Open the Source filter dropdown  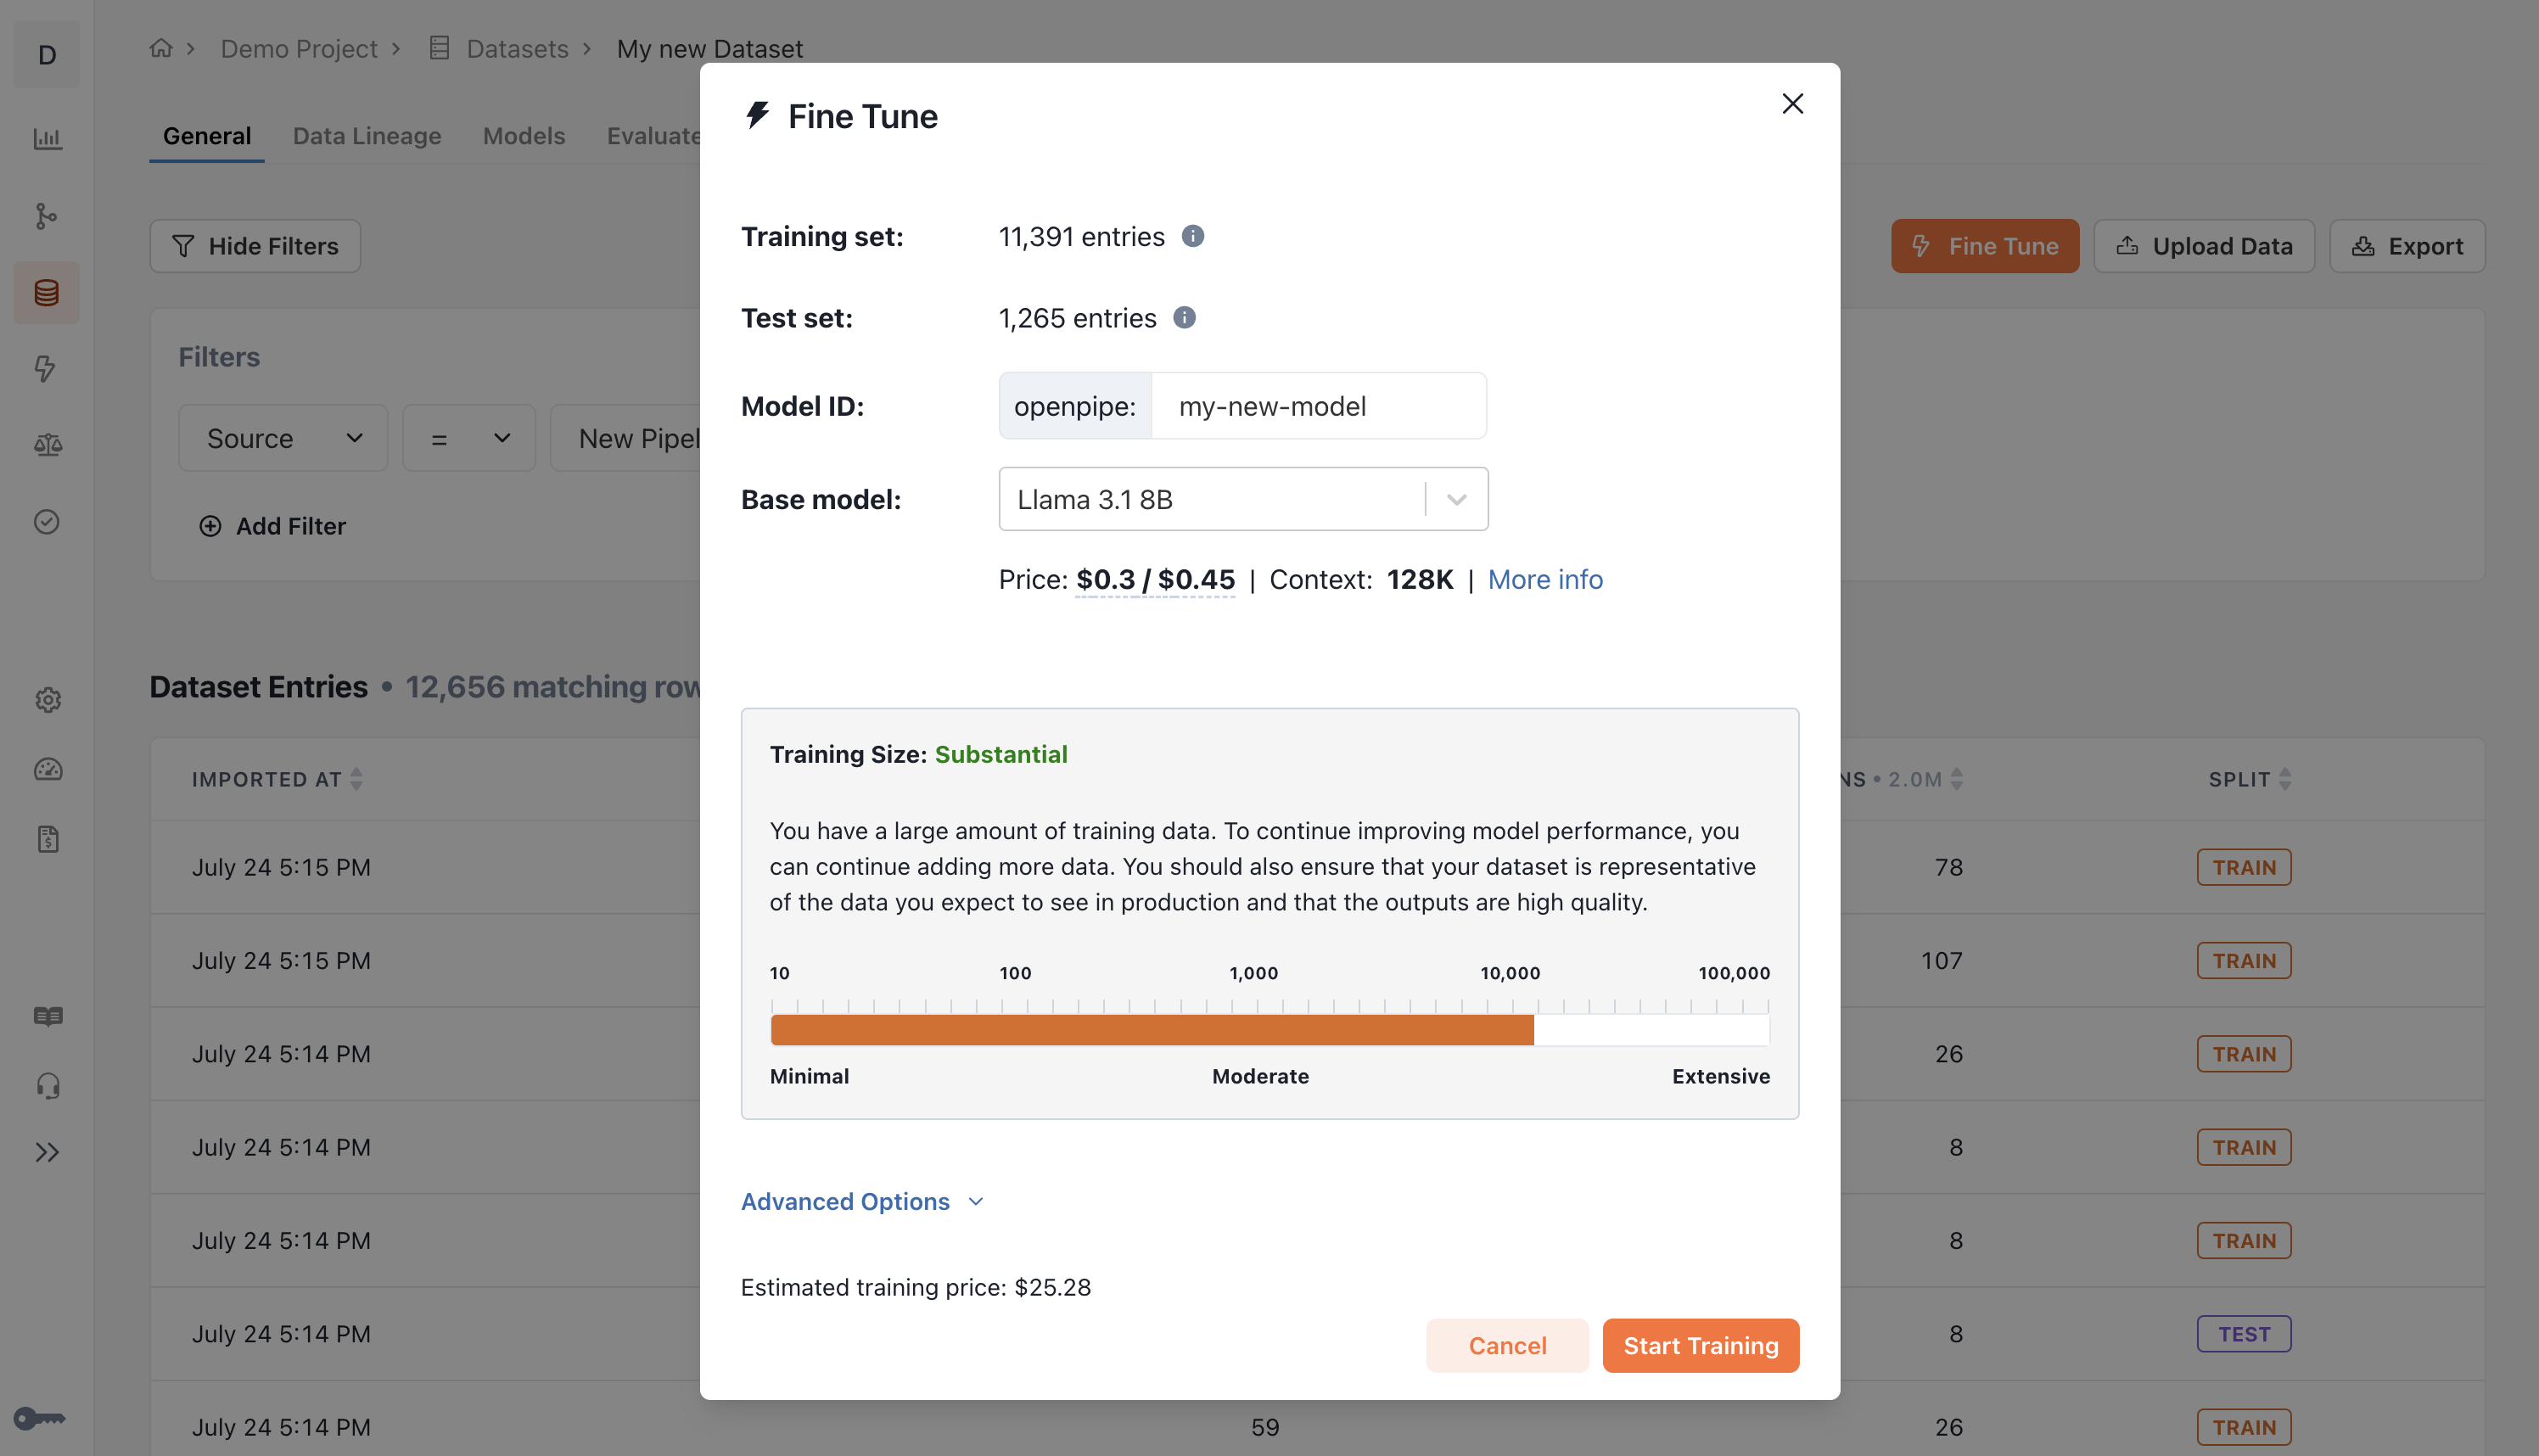[x=283, y=438]
